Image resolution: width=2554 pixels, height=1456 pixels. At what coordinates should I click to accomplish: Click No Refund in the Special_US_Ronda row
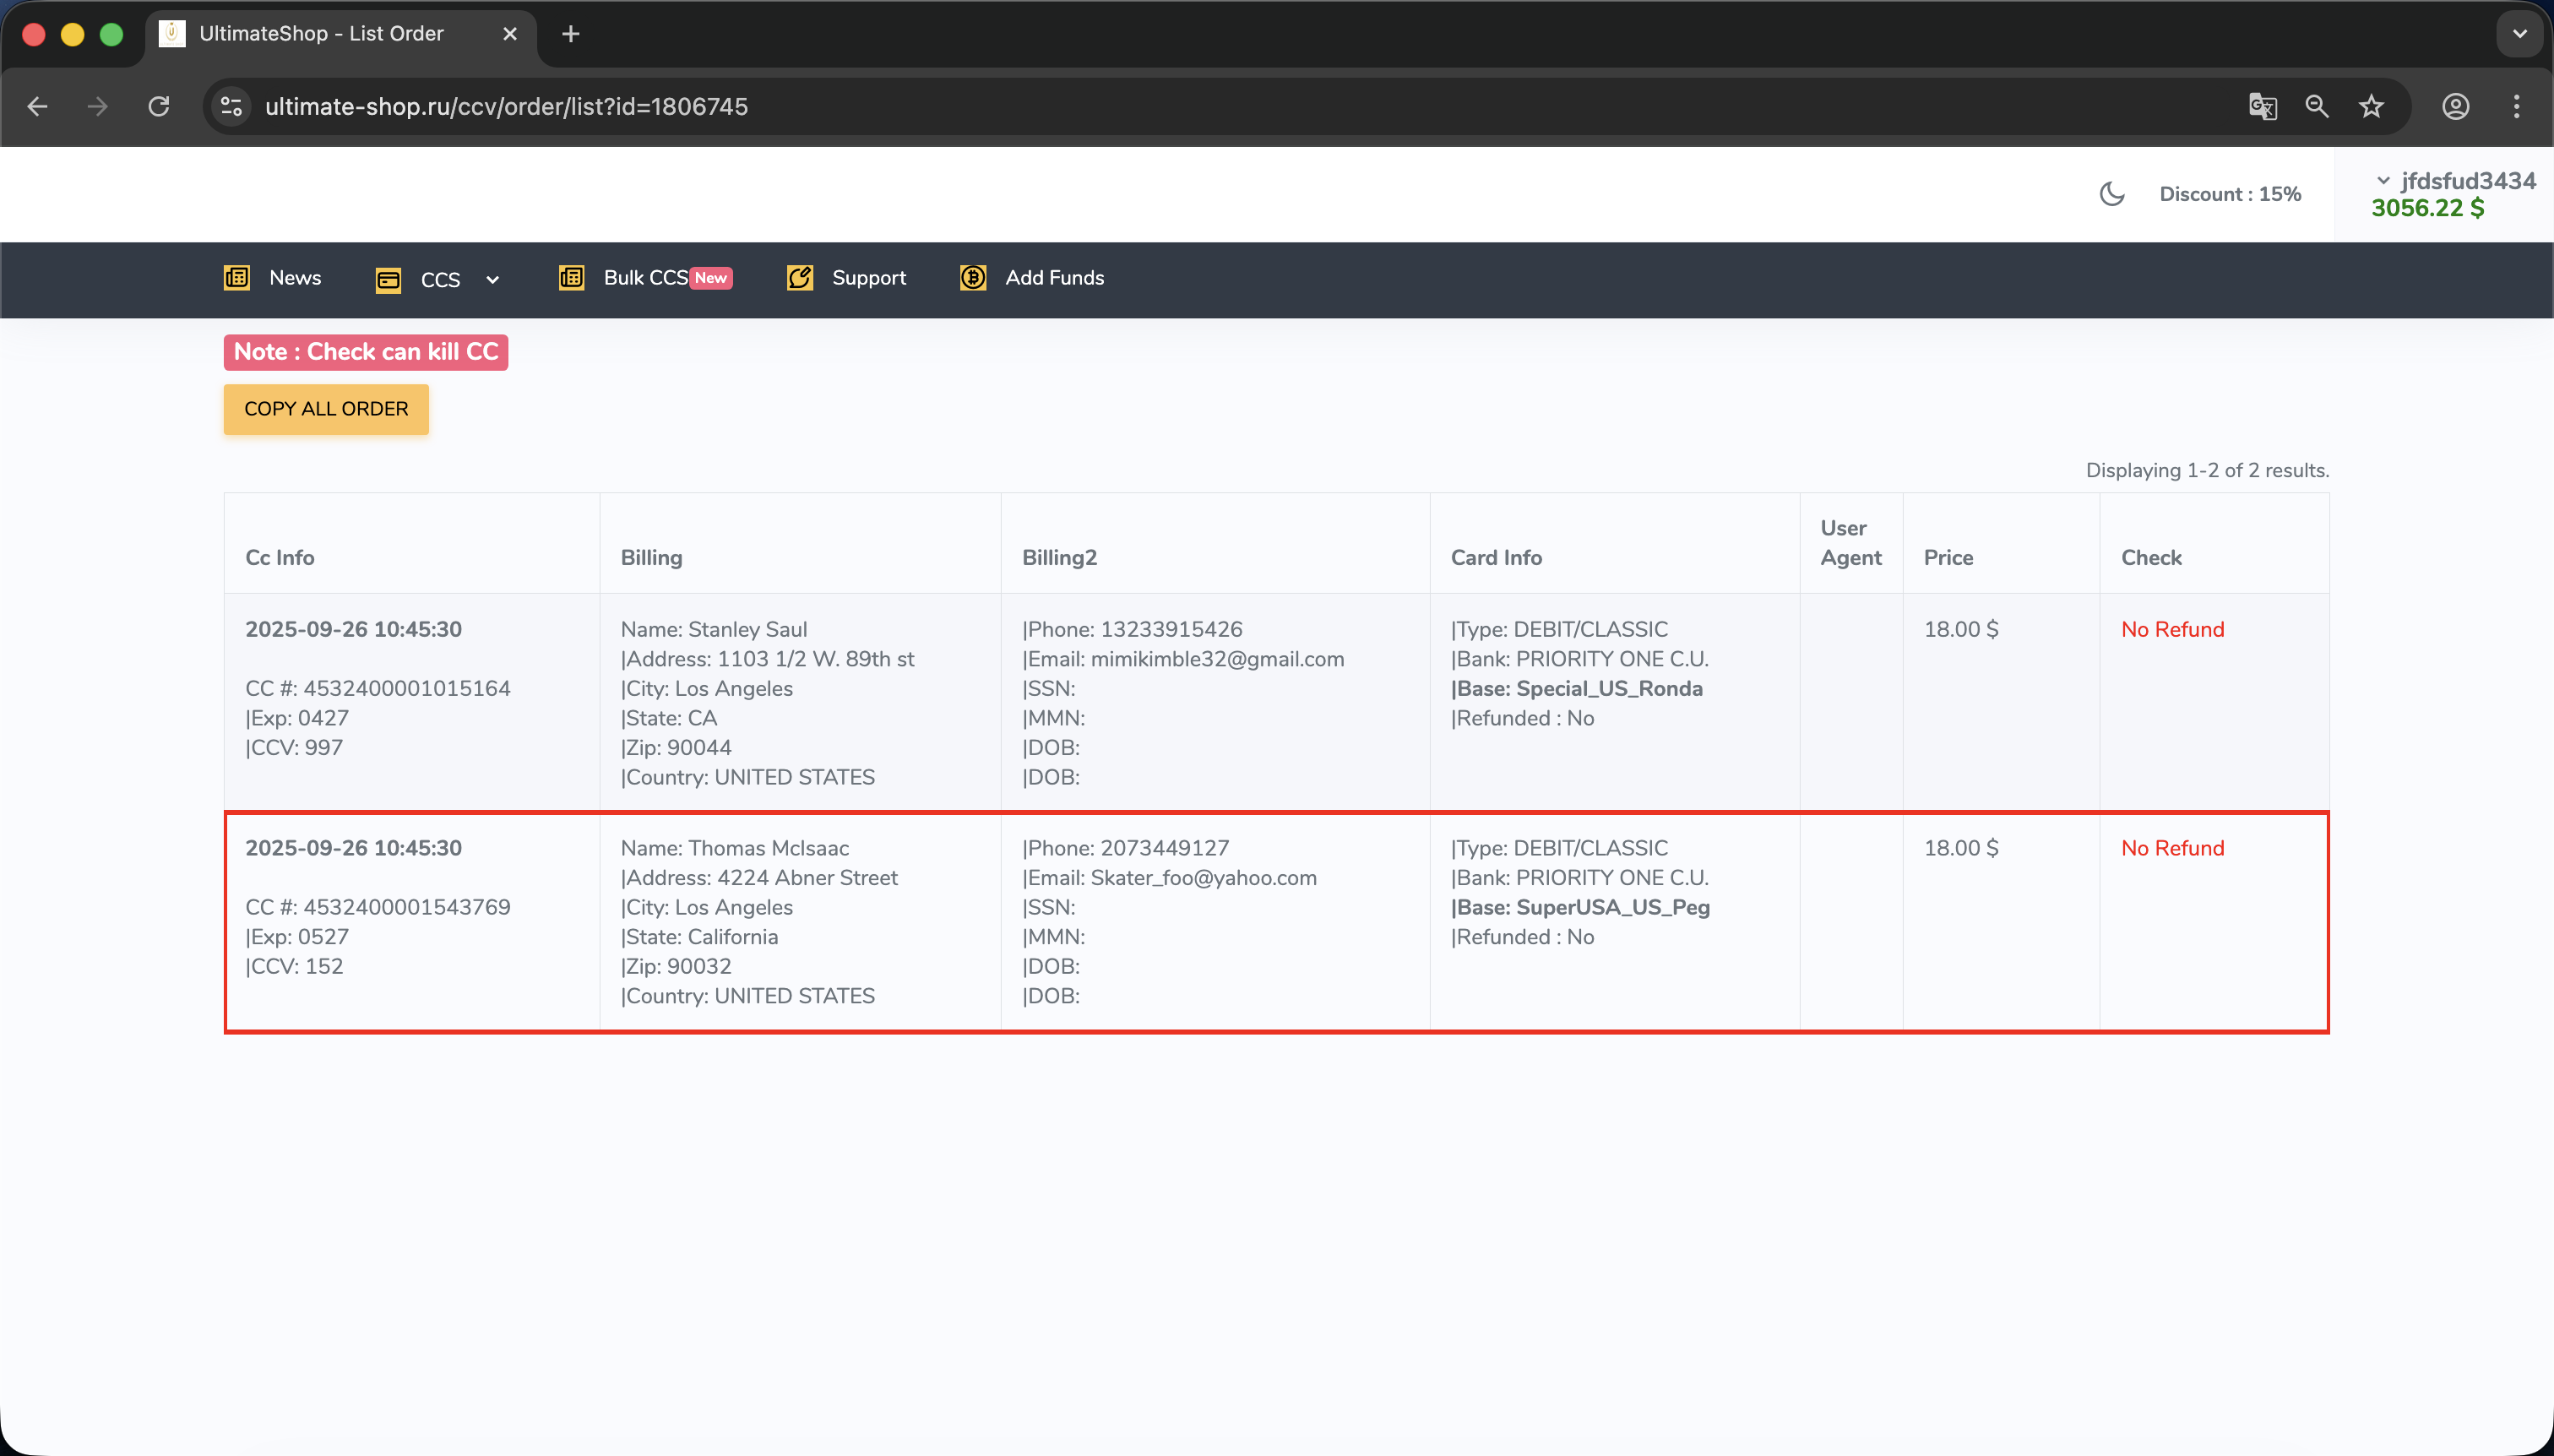[2173, 630]
